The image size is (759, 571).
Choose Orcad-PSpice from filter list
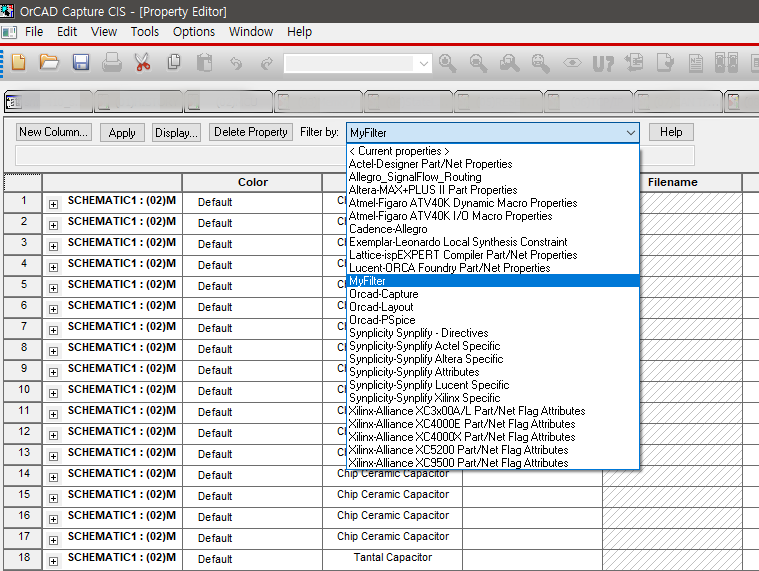[x=493, y=320]
